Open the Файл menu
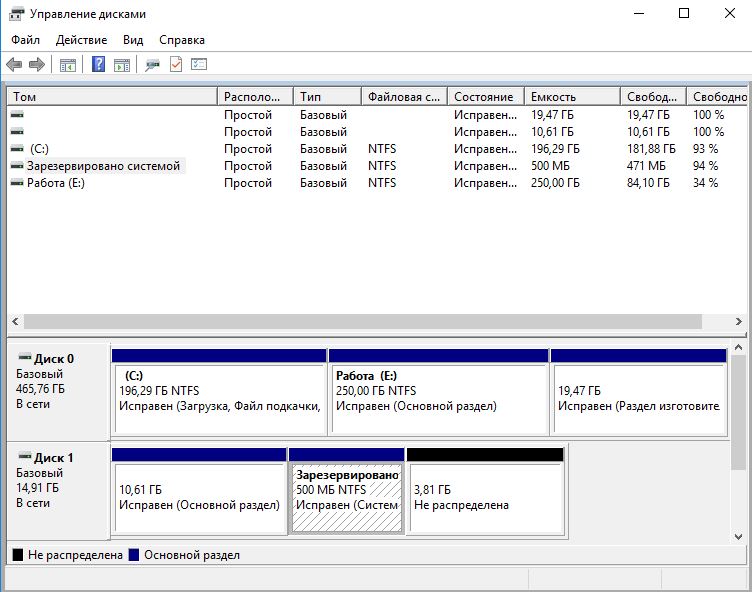This screenshot has height=592, width=752. click(26, 40)
